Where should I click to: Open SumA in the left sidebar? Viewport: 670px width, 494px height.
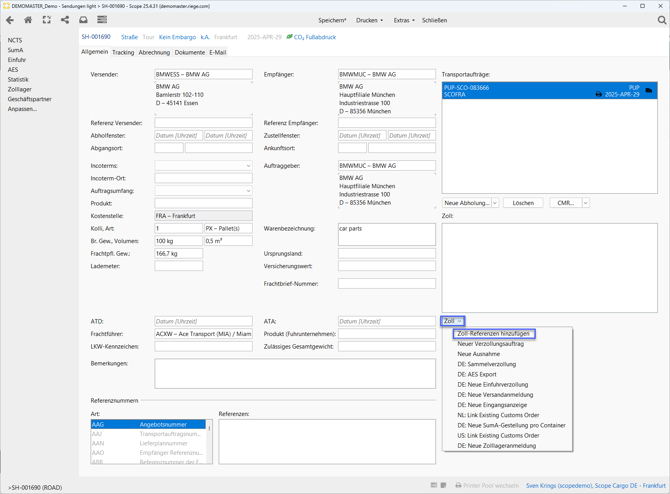[15, 50]
